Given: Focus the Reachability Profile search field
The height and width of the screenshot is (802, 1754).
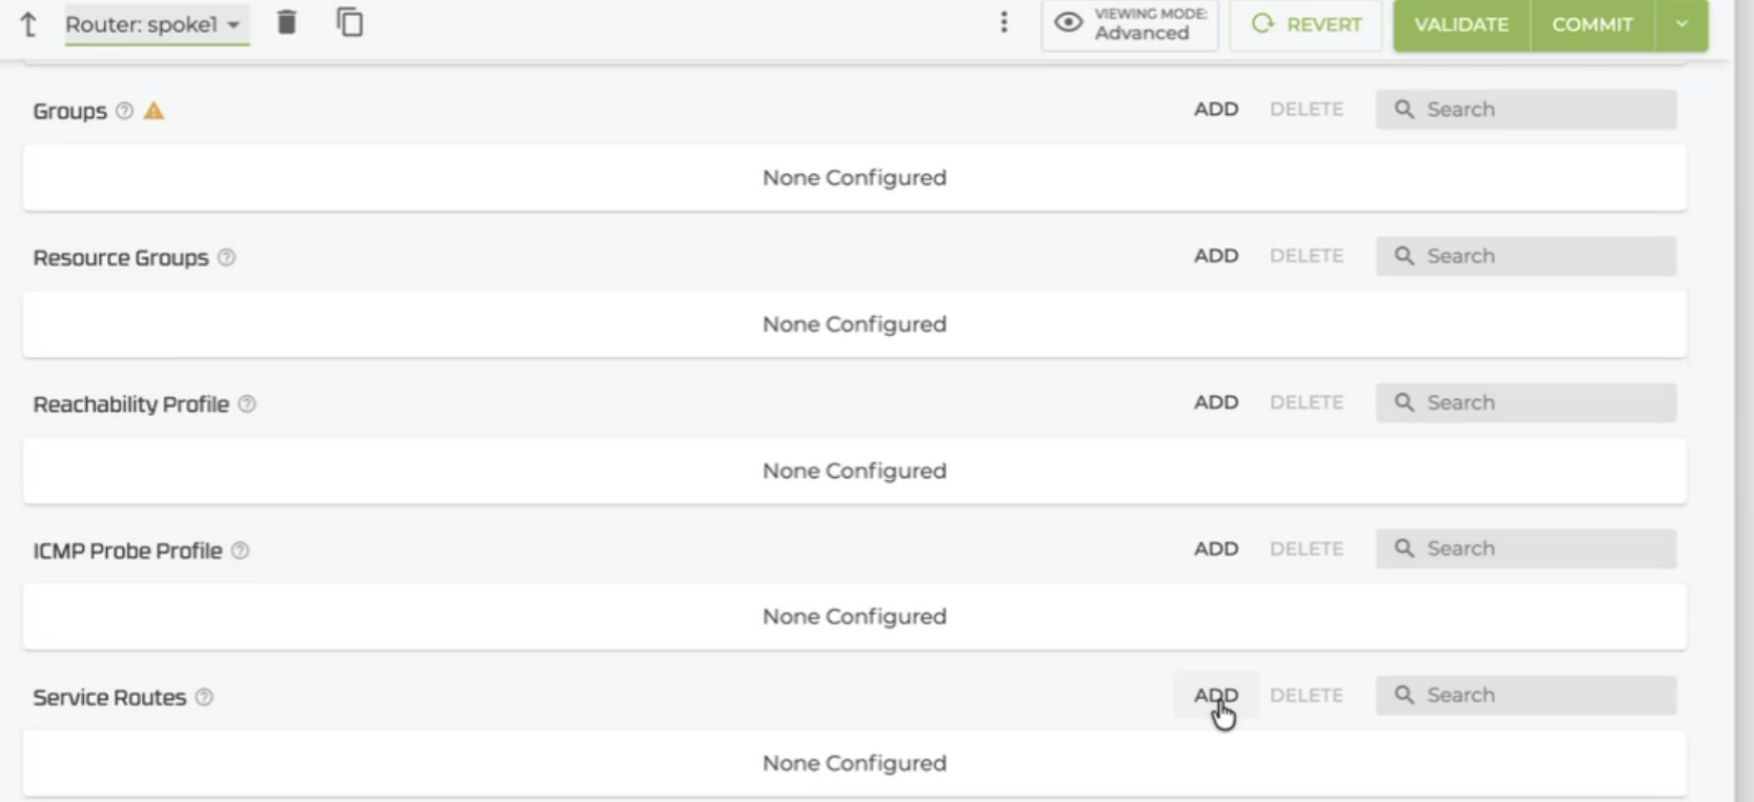Looking at the screenshot, I should 1526,402.
